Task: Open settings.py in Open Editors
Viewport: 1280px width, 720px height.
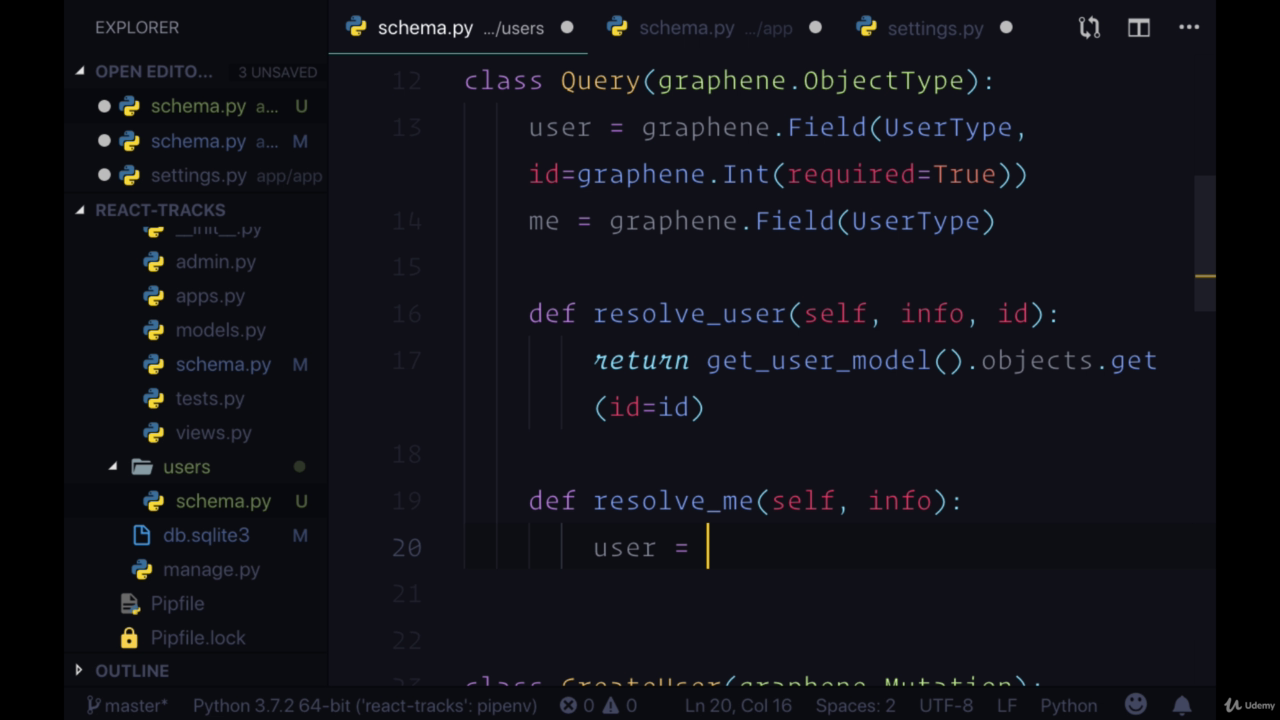Action: [x=198, y=175]
